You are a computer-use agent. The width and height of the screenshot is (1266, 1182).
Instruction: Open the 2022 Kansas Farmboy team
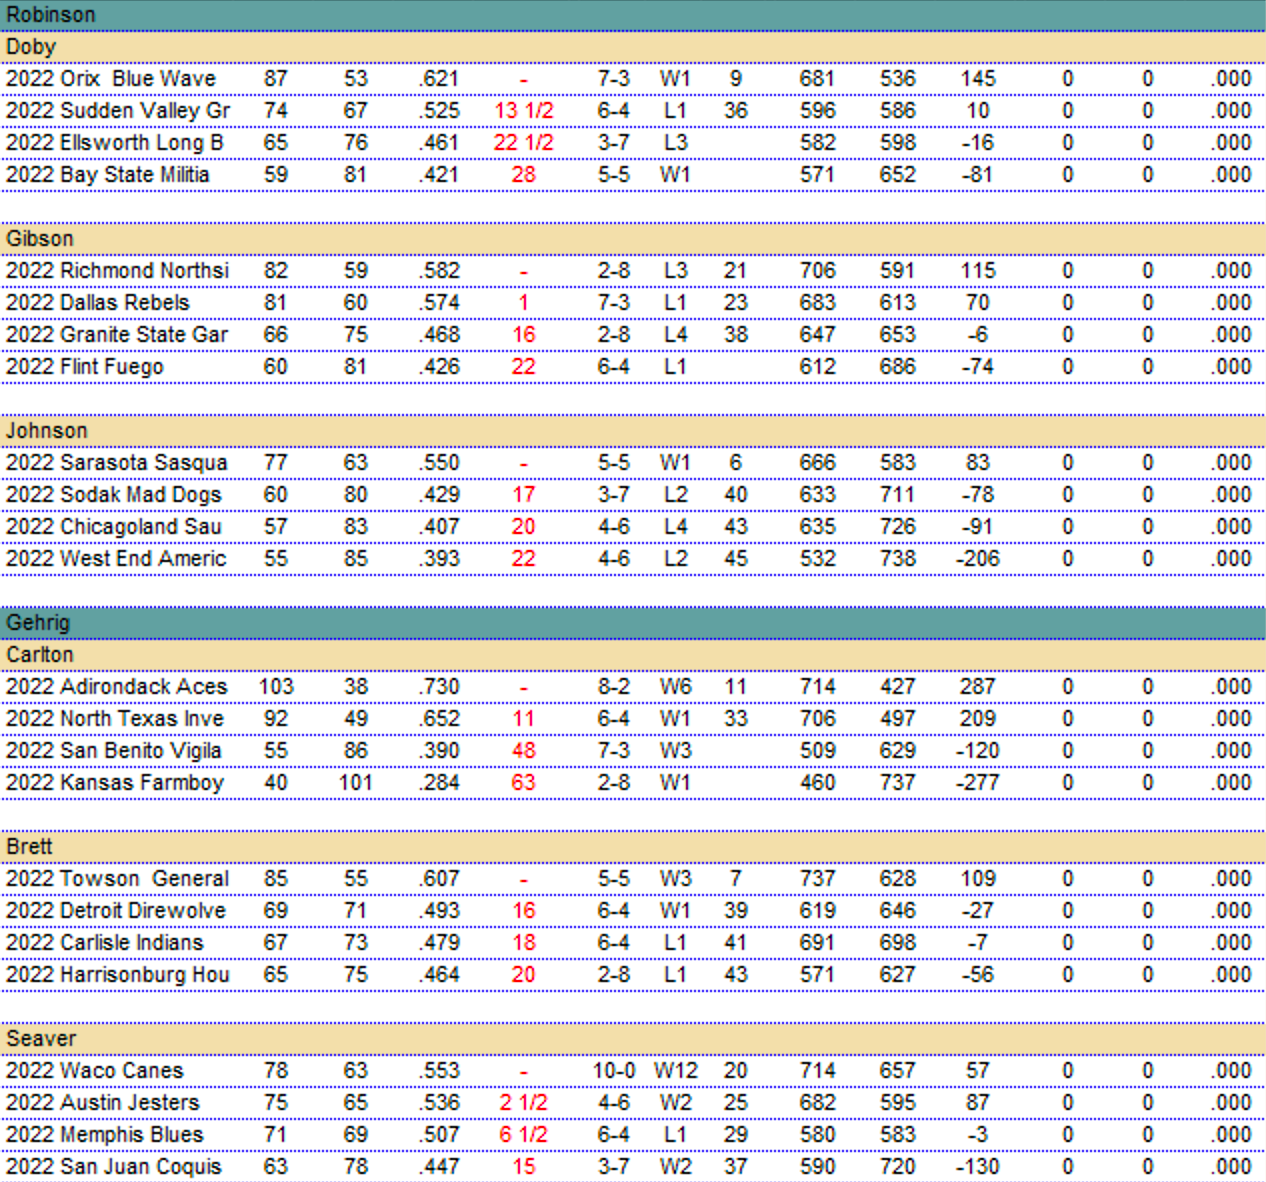[x=115, y=783]
